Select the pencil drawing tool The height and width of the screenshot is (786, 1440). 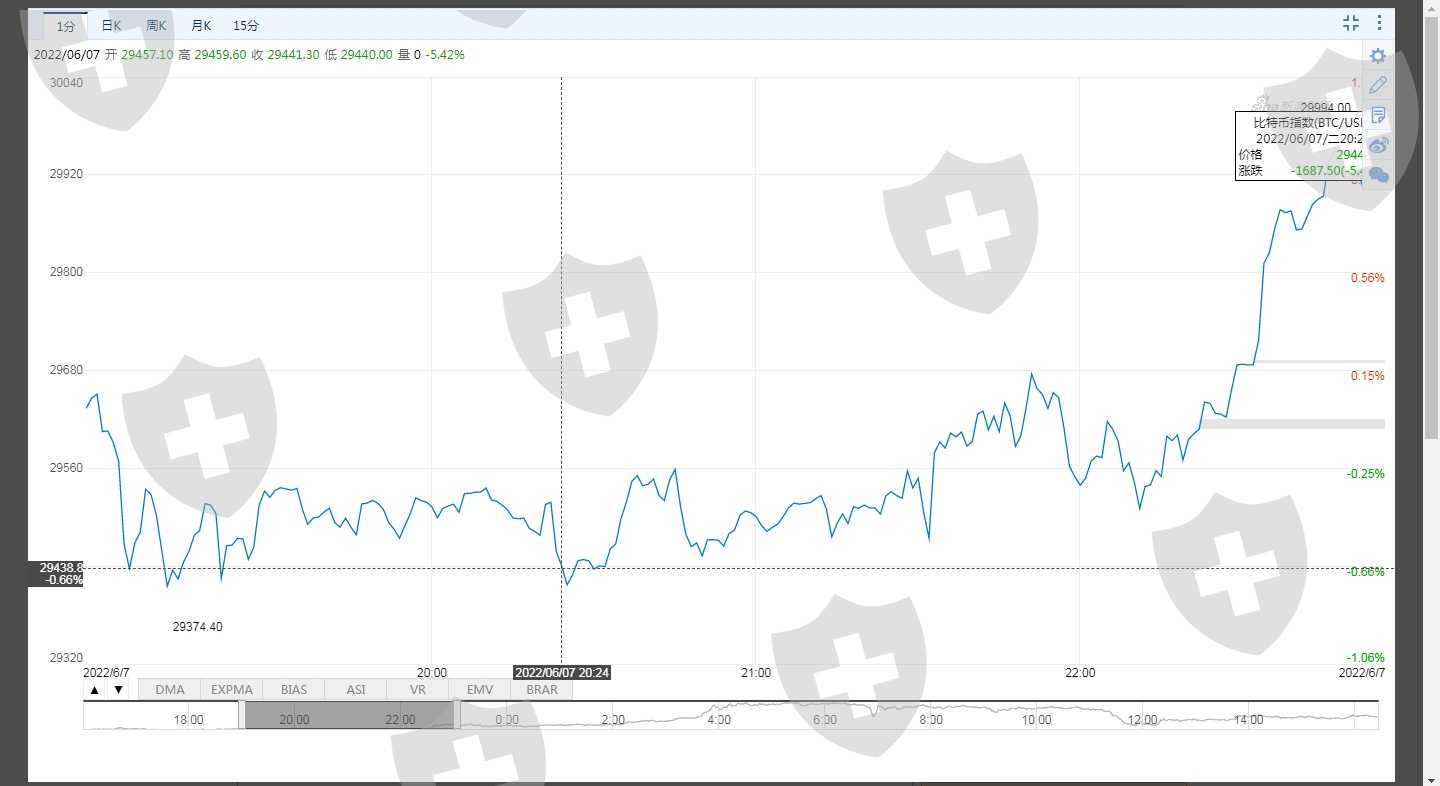pos(1378,85)
